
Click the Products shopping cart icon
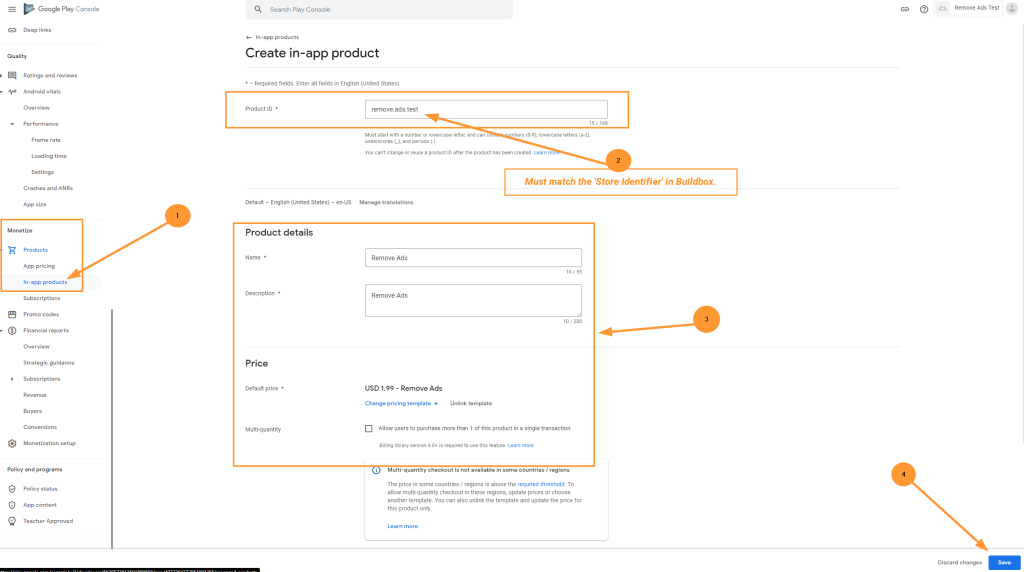12,250
